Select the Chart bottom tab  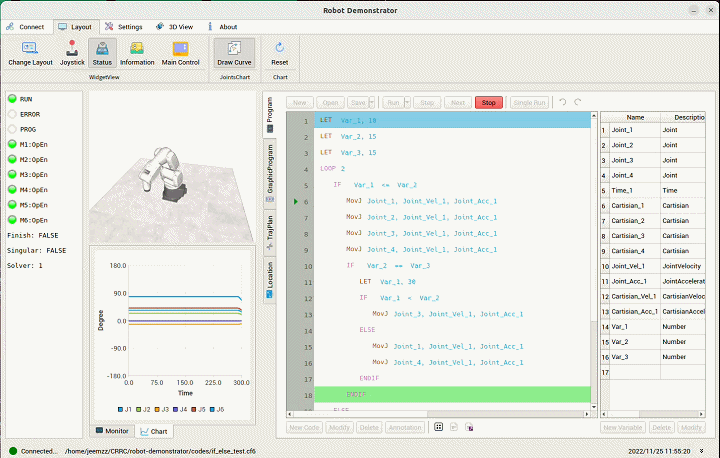pos(154,431)
